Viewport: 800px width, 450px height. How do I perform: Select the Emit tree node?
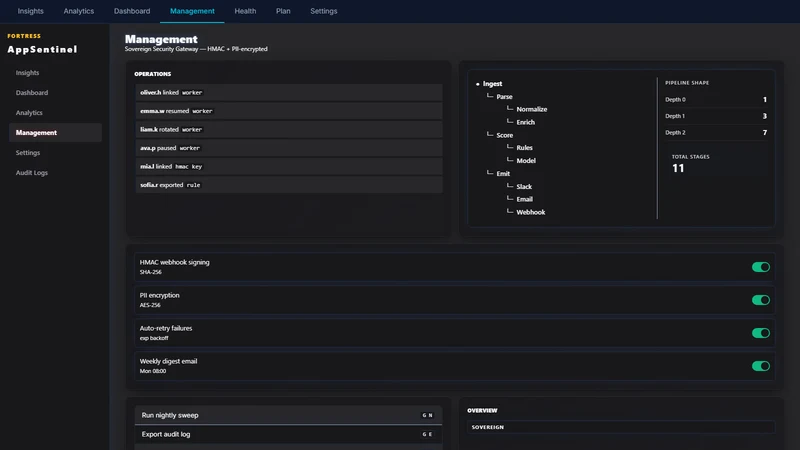503,173
